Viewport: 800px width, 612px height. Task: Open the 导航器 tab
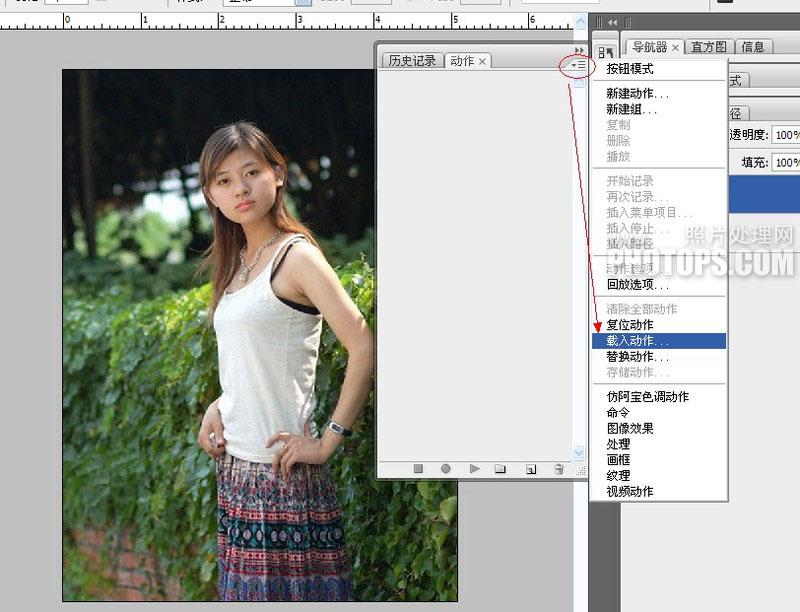click(649, 47)
